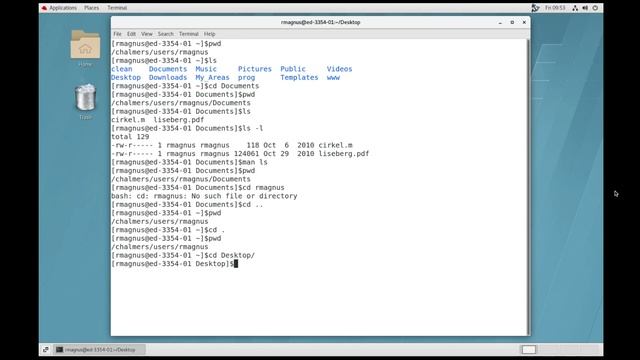Screen dimensions: 640x360
Task: Click the clock showing Fri 09:53
Action: tap(555, 8)
